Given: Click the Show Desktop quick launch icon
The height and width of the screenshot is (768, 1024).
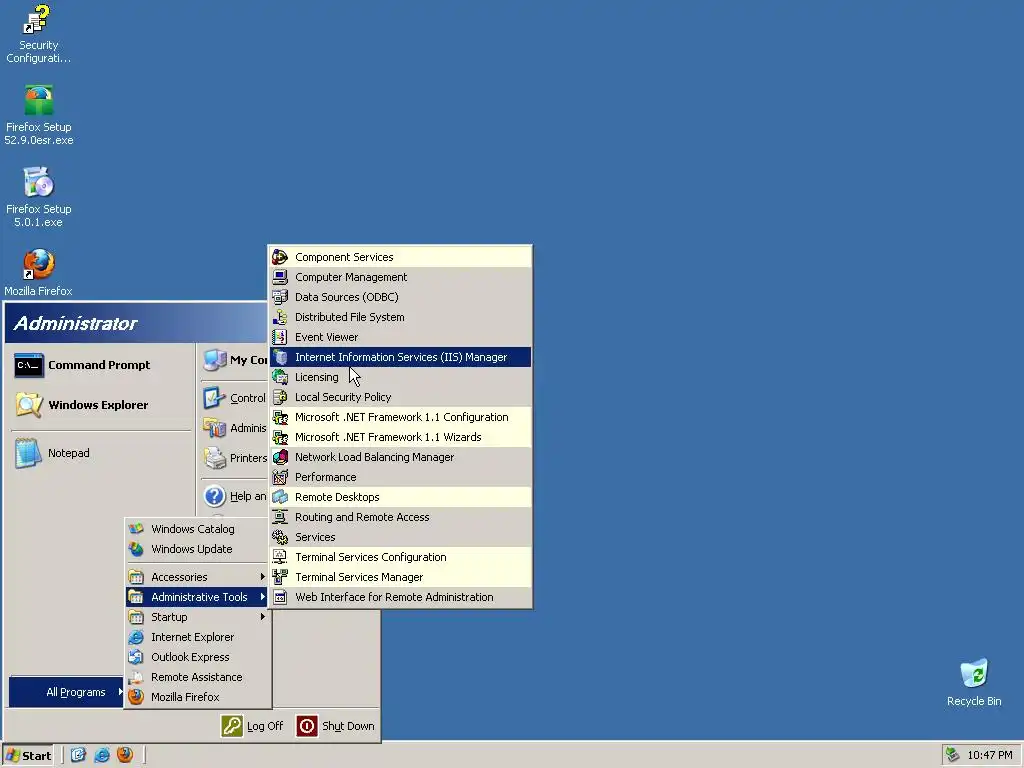Looking at the screenshot, I should 78,755.
